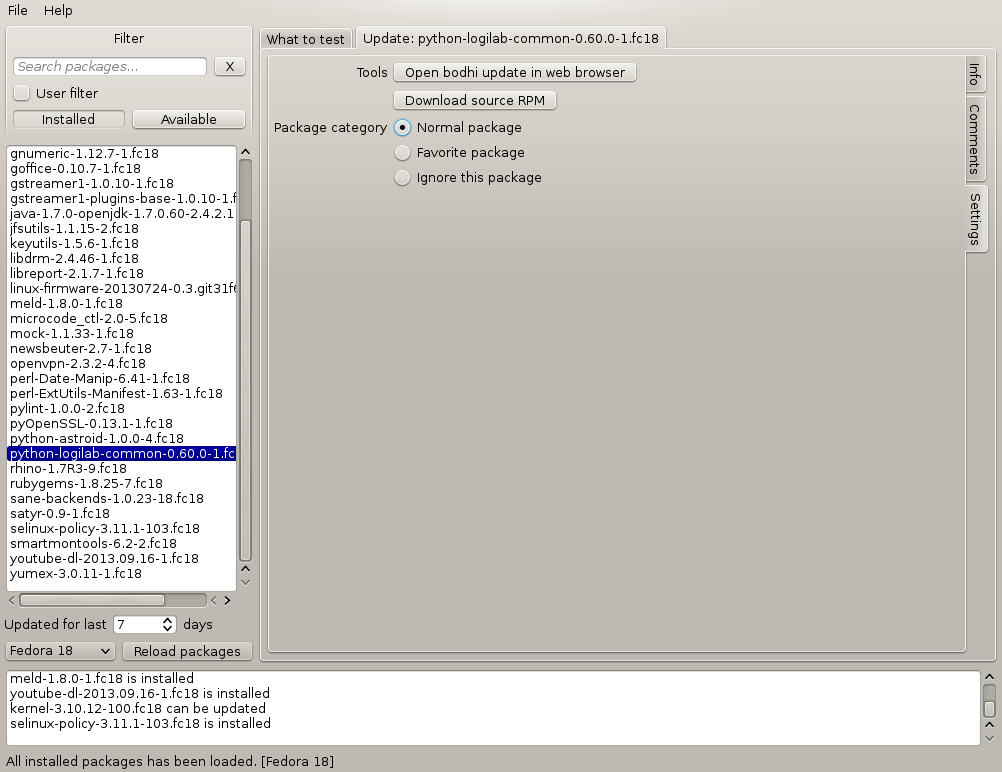Switch to the What to test tab

[x=305, y=39]
